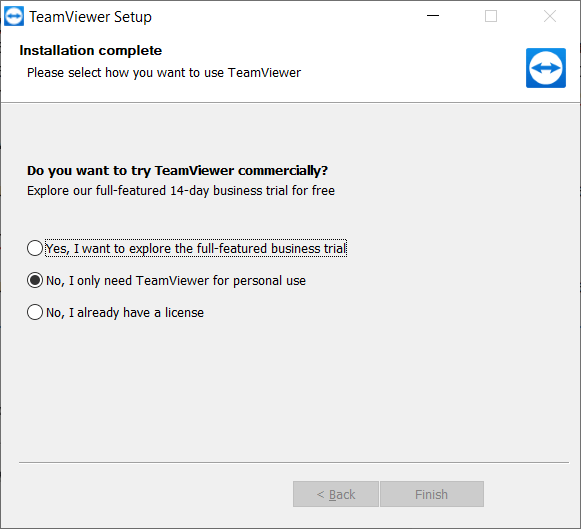Click the "TeamViewer Setup" window title
581x529 pixels.
click(90, 17)
